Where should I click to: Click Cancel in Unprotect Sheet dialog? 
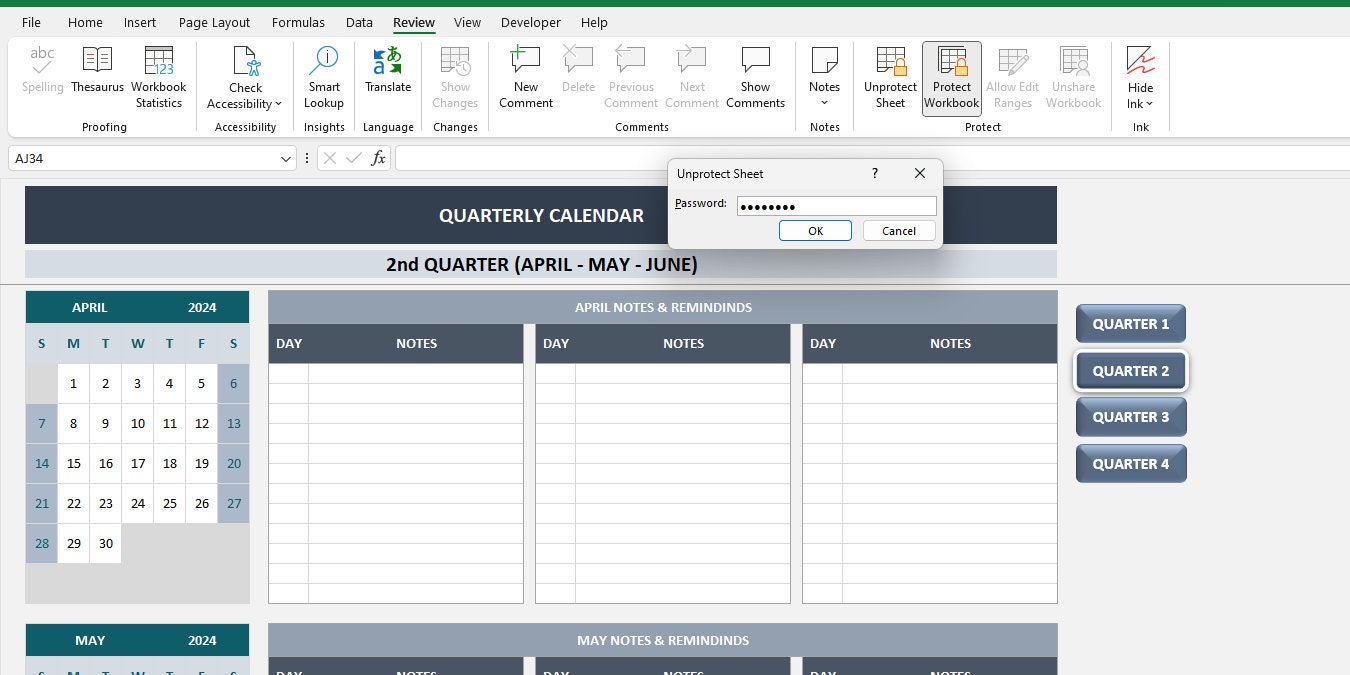pyautogui.click(x=899, y=231)
